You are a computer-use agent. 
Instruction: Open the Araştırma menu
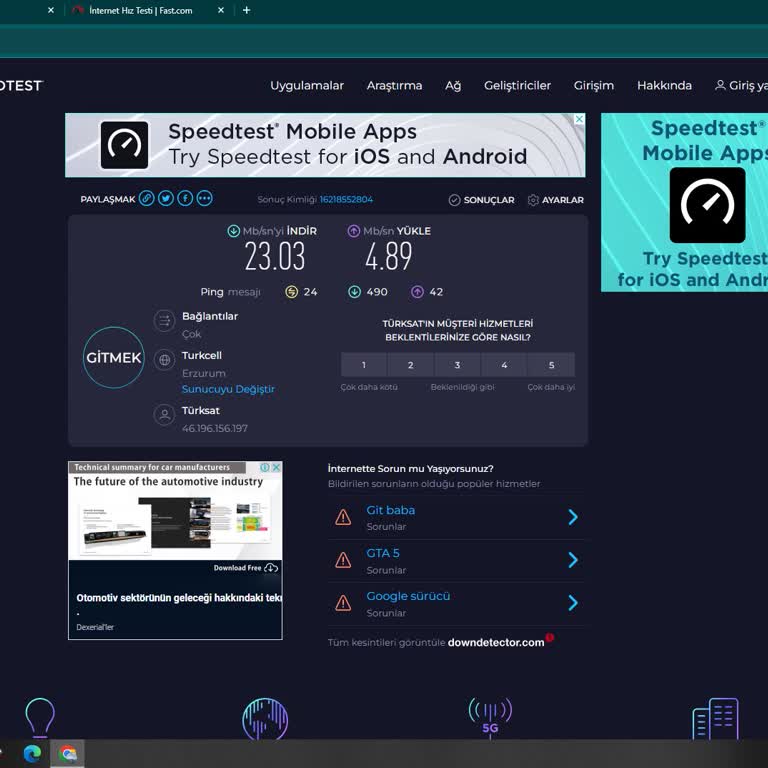tap(394, 86)
